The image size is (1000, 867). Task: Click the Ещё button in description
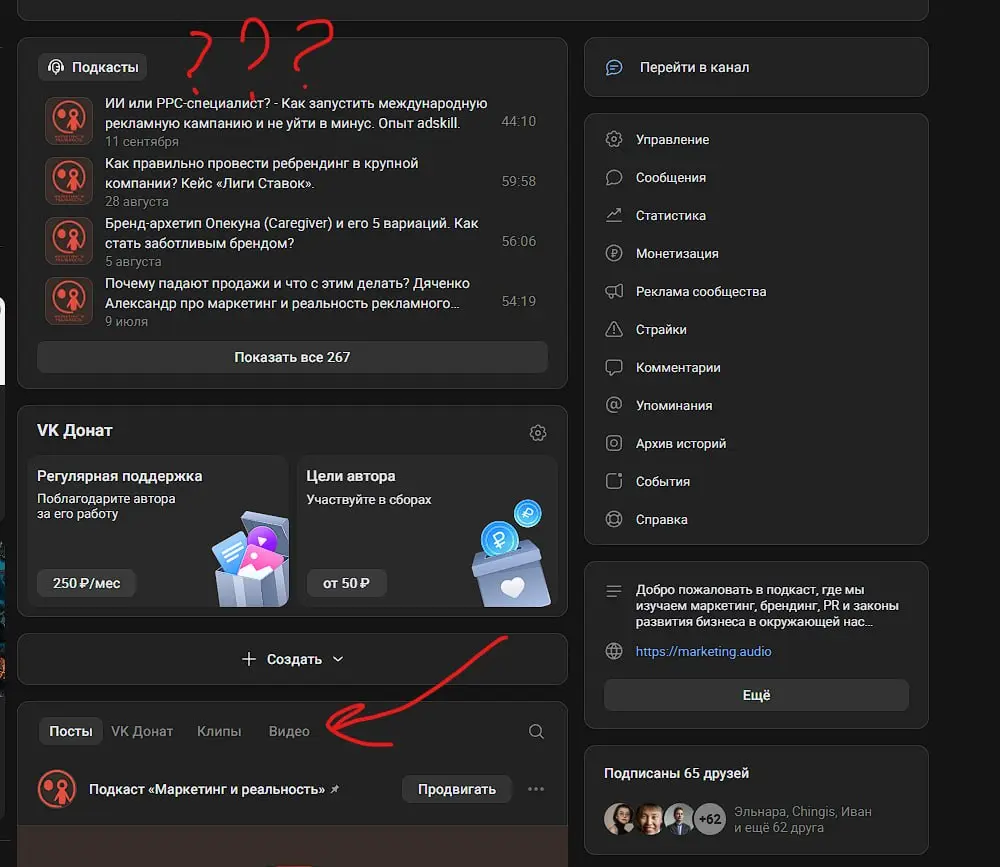coord(756,695)
